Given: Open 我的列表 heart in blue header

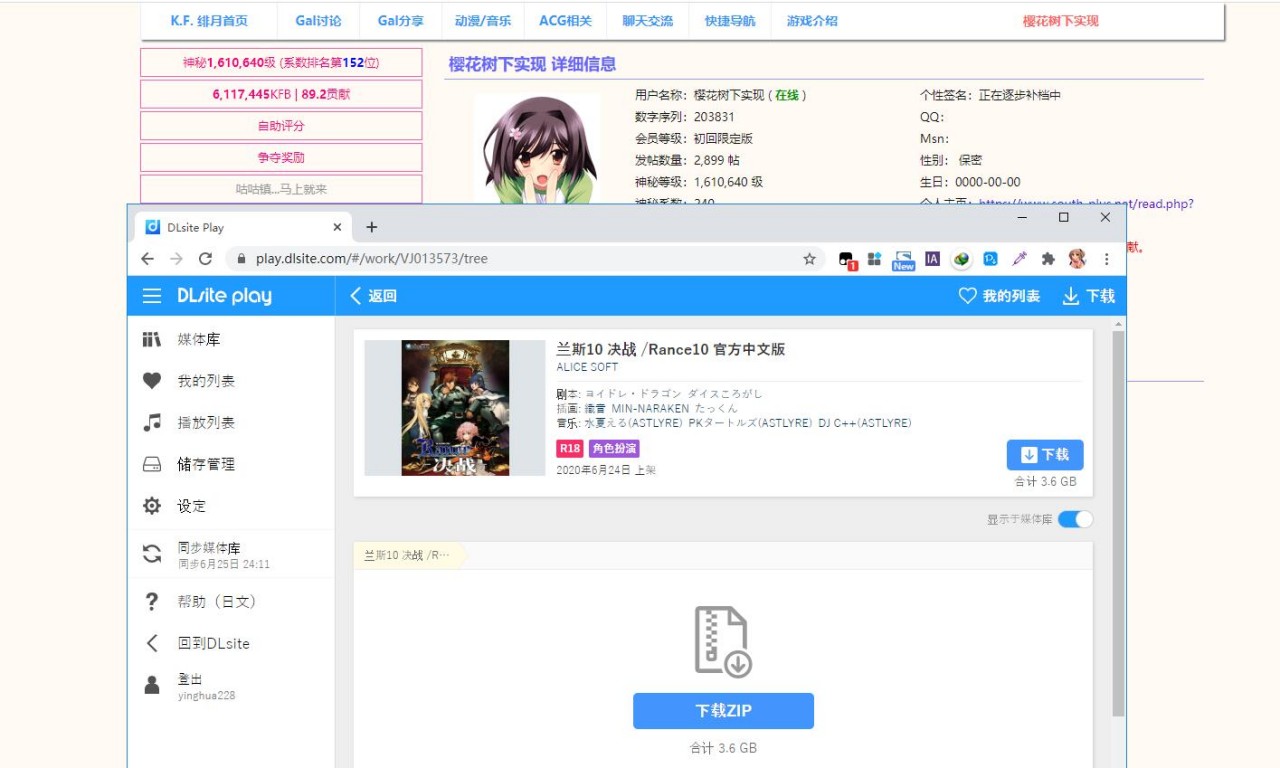Looking at the screenshot, I should (x=967, y=296).
